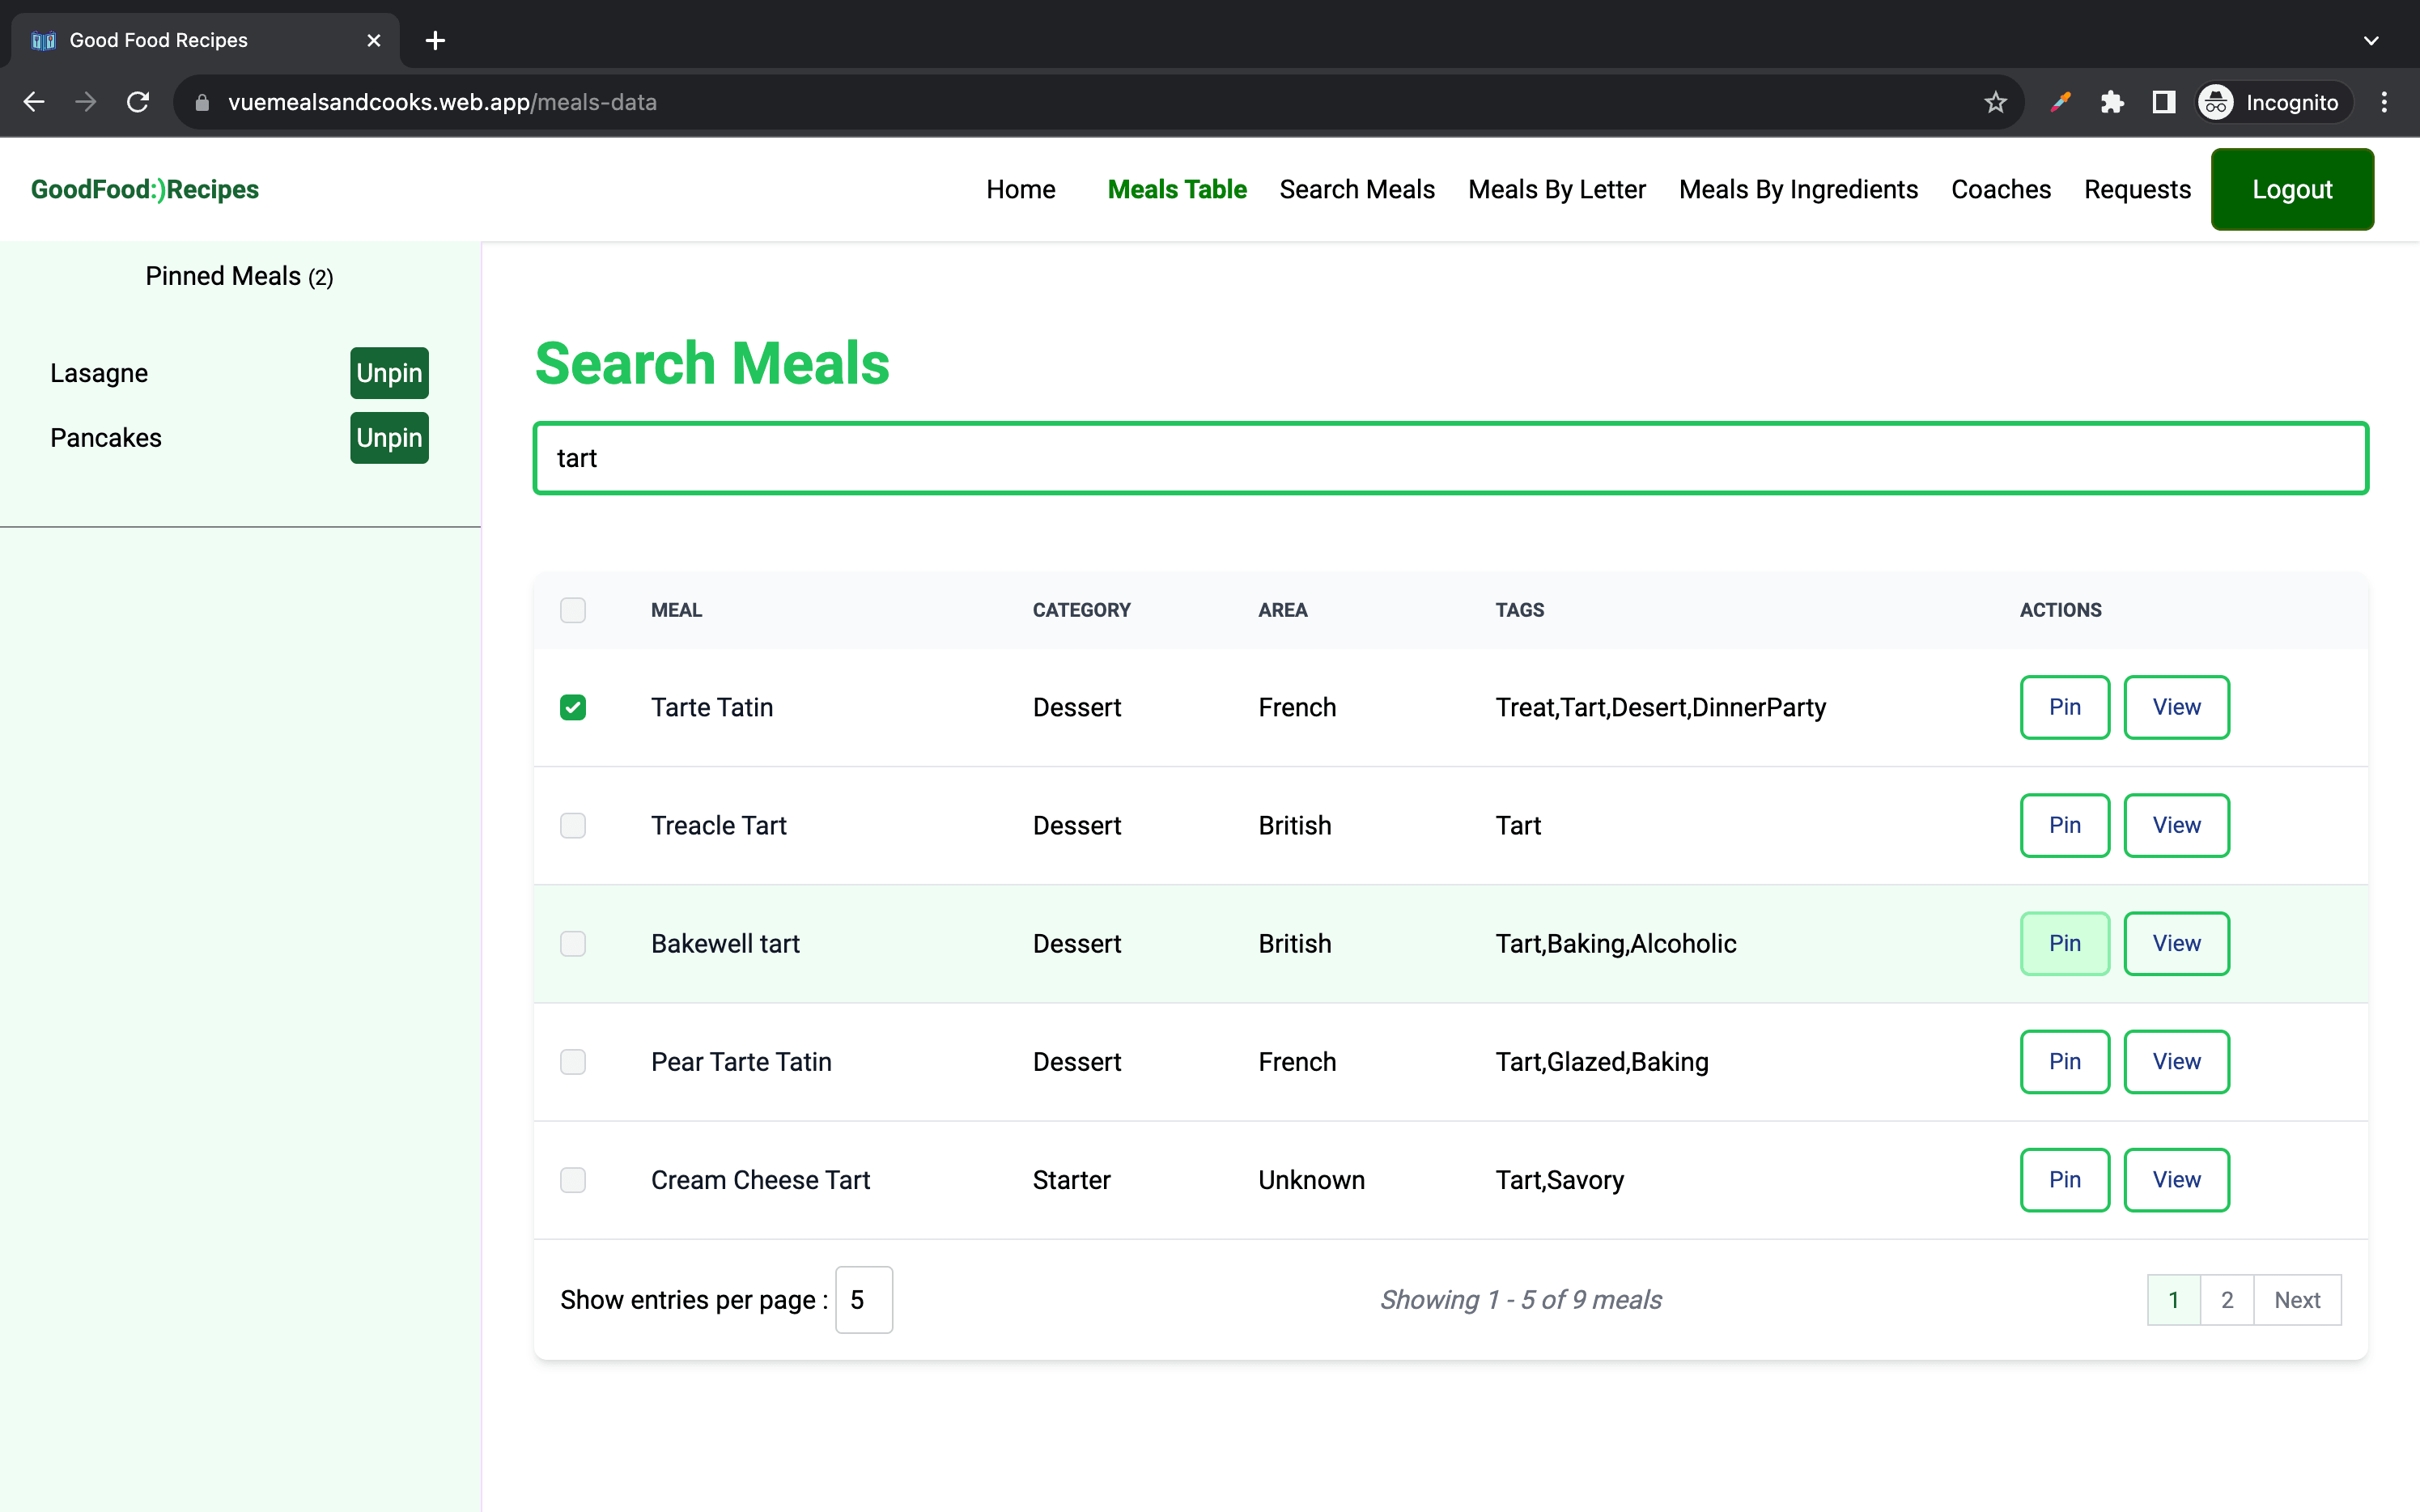Click the Pin icon for Bakewell tart
The height and width of the screenshot is (1512, 2420).
(2065, 942)
